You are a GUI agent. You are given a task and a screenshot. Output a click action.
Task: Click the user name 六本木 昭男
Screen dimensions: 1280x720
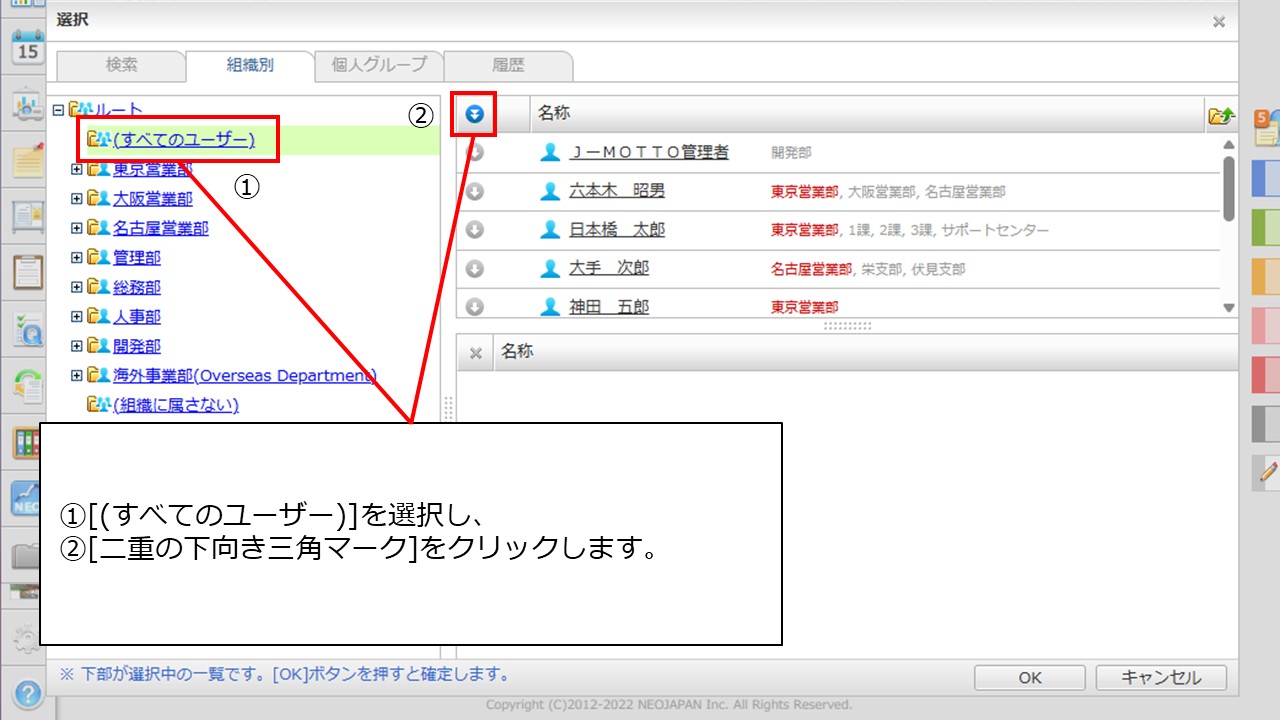(617, 191)
